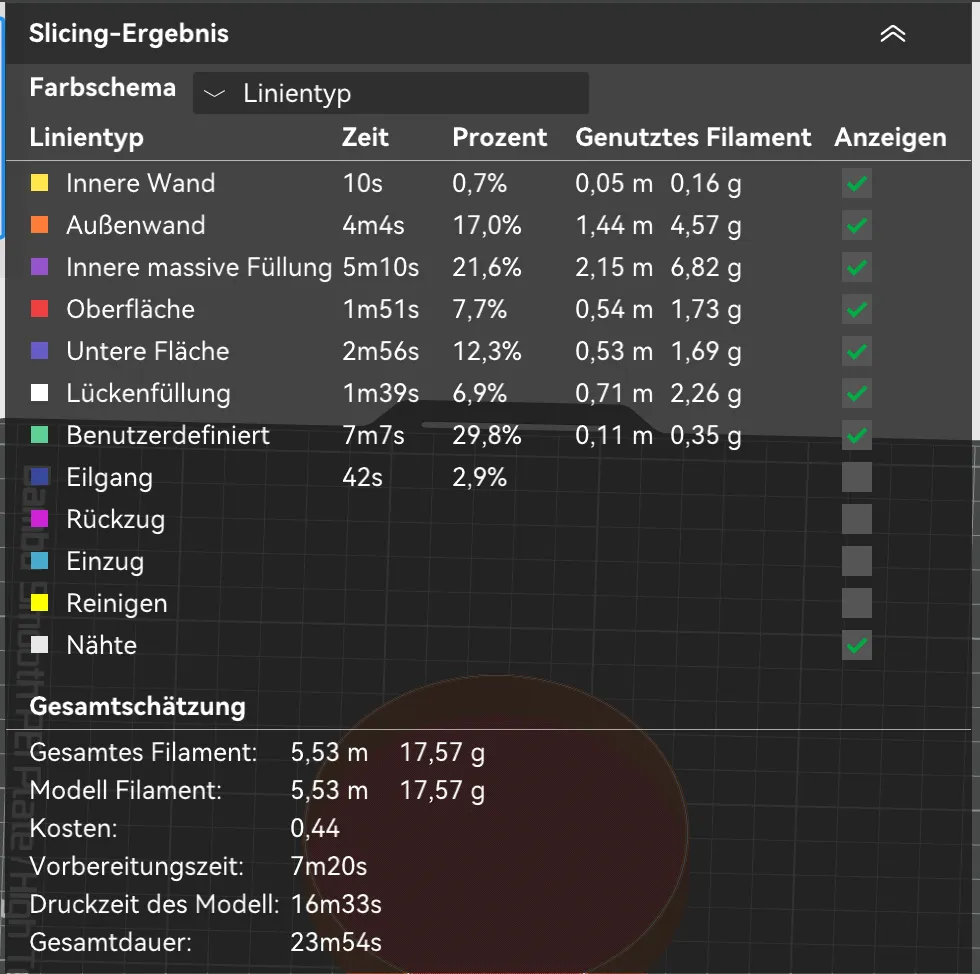Click the 6,82 g filament weight value

tap(706, 268)
